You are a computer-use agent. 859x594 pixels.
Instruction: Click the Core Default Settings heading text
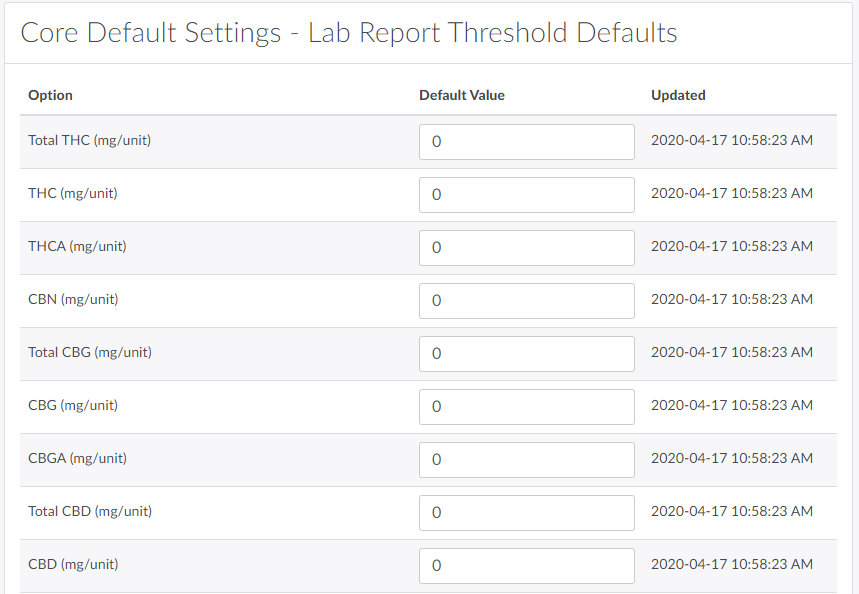pos(150,32)
